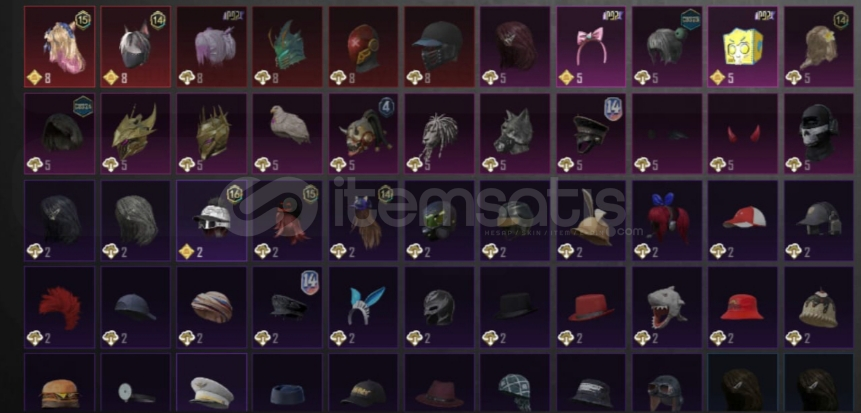Choose the white dove headwear item
This screenshot has width=861, height=413.
[x=288, y=133]
